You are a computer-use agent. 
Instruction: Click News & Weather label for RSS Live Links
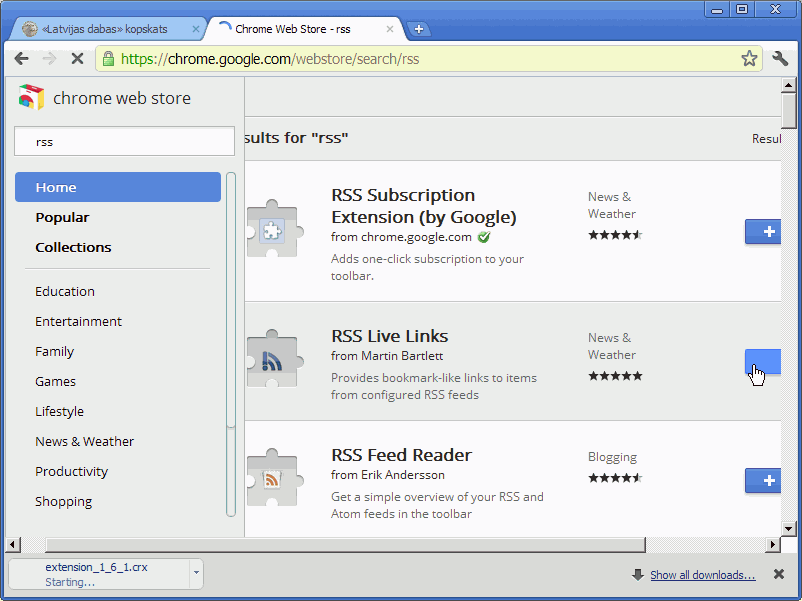612,346
